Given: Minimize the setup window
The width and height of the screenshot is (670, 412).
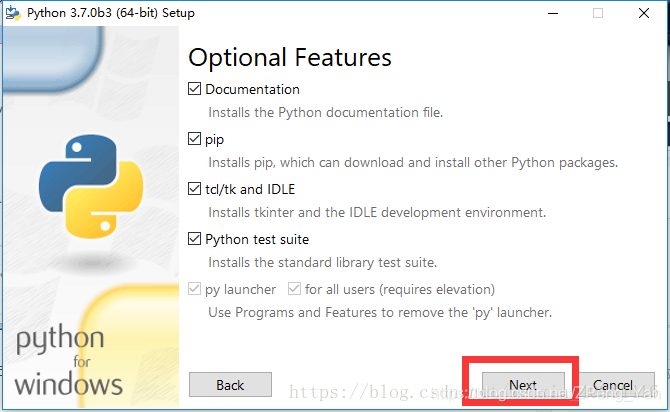Looking at the screenshot, I should (x=553, y=13).
